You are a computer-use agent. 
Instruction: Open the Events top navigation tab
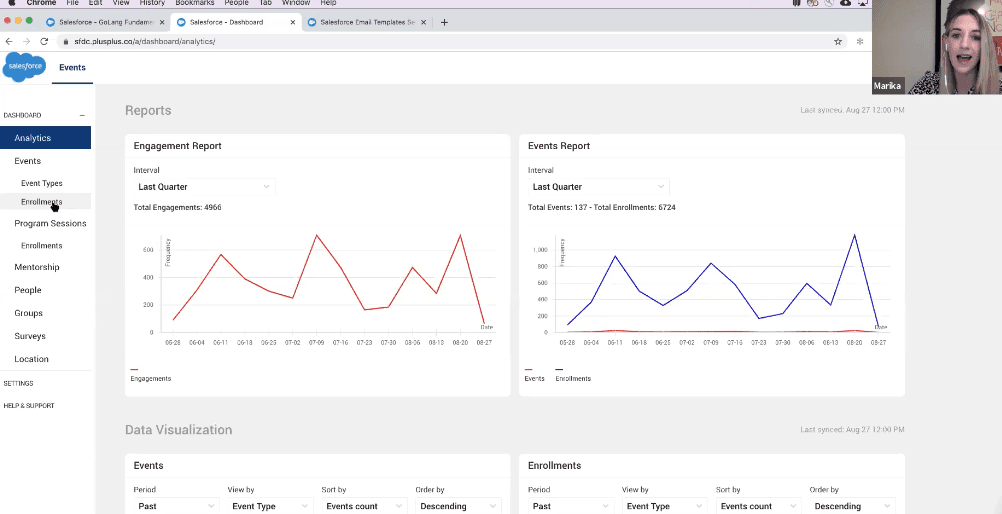(x=72, y=67)
